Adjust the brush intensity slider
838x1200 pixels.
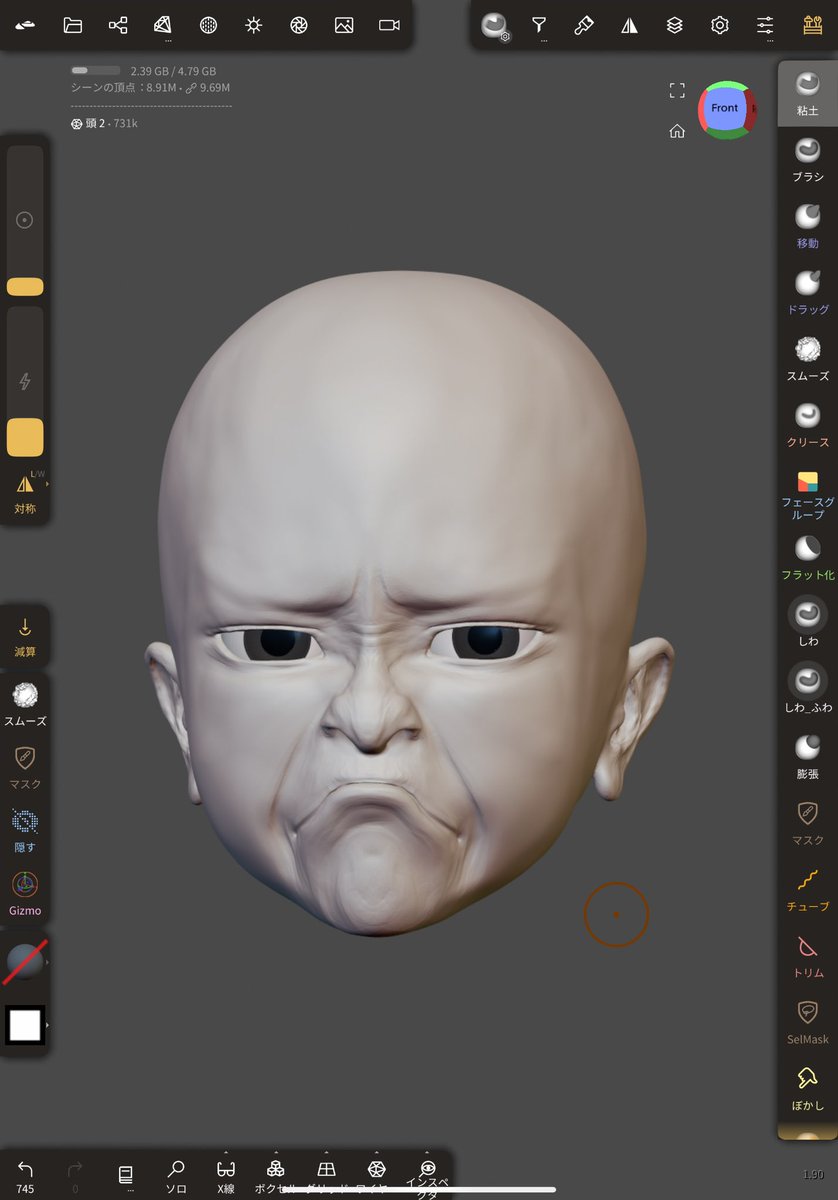tap(25, 381)
